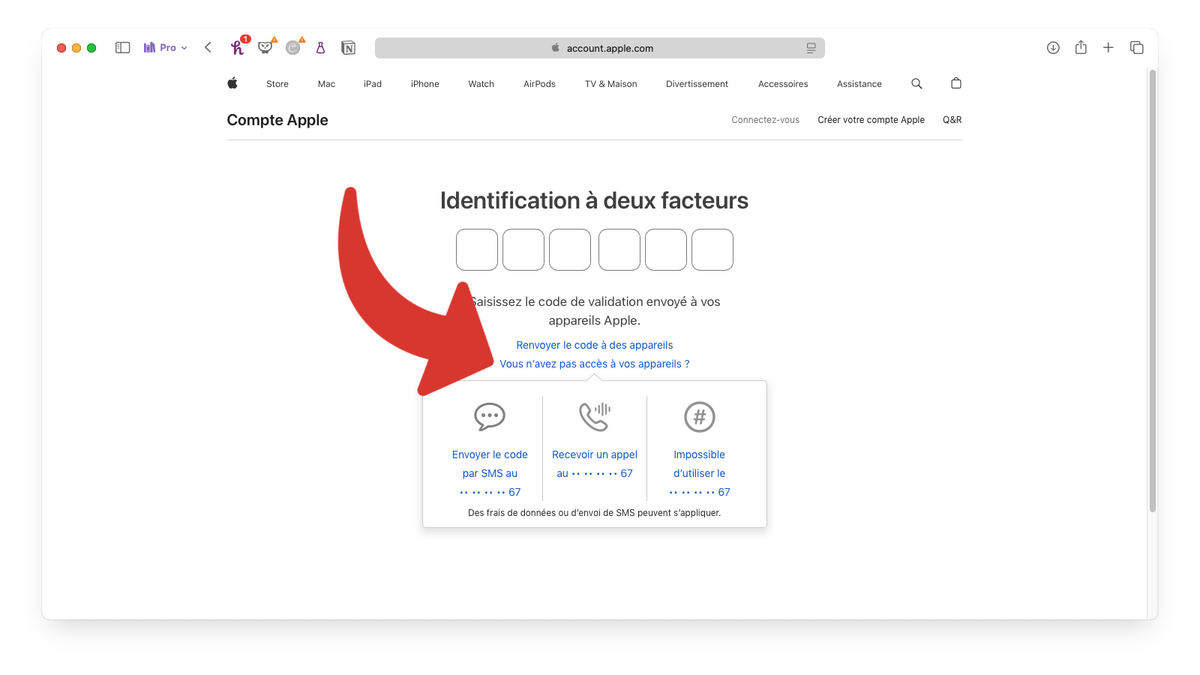
Task: Focus the second verification code box
Action: click(523, 250)
